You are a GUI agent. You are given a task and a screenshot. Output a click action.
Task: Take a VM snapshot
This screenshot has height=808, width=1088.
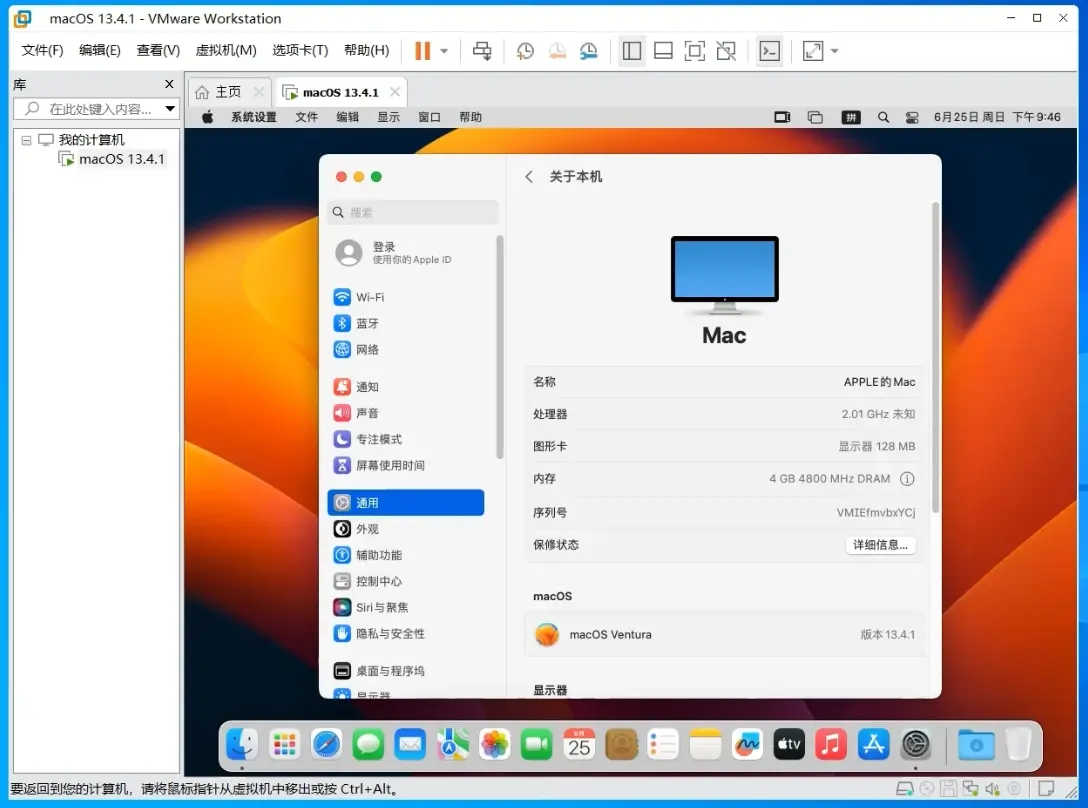[525, 51]
